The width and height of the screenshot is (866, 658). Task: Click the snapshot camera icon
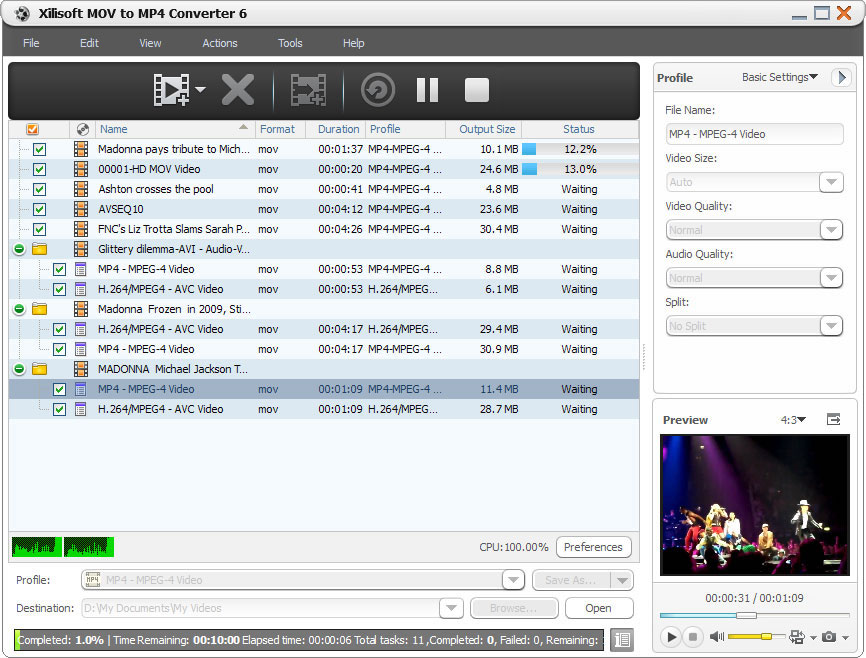pyautogui.click(x=828, y=636)
